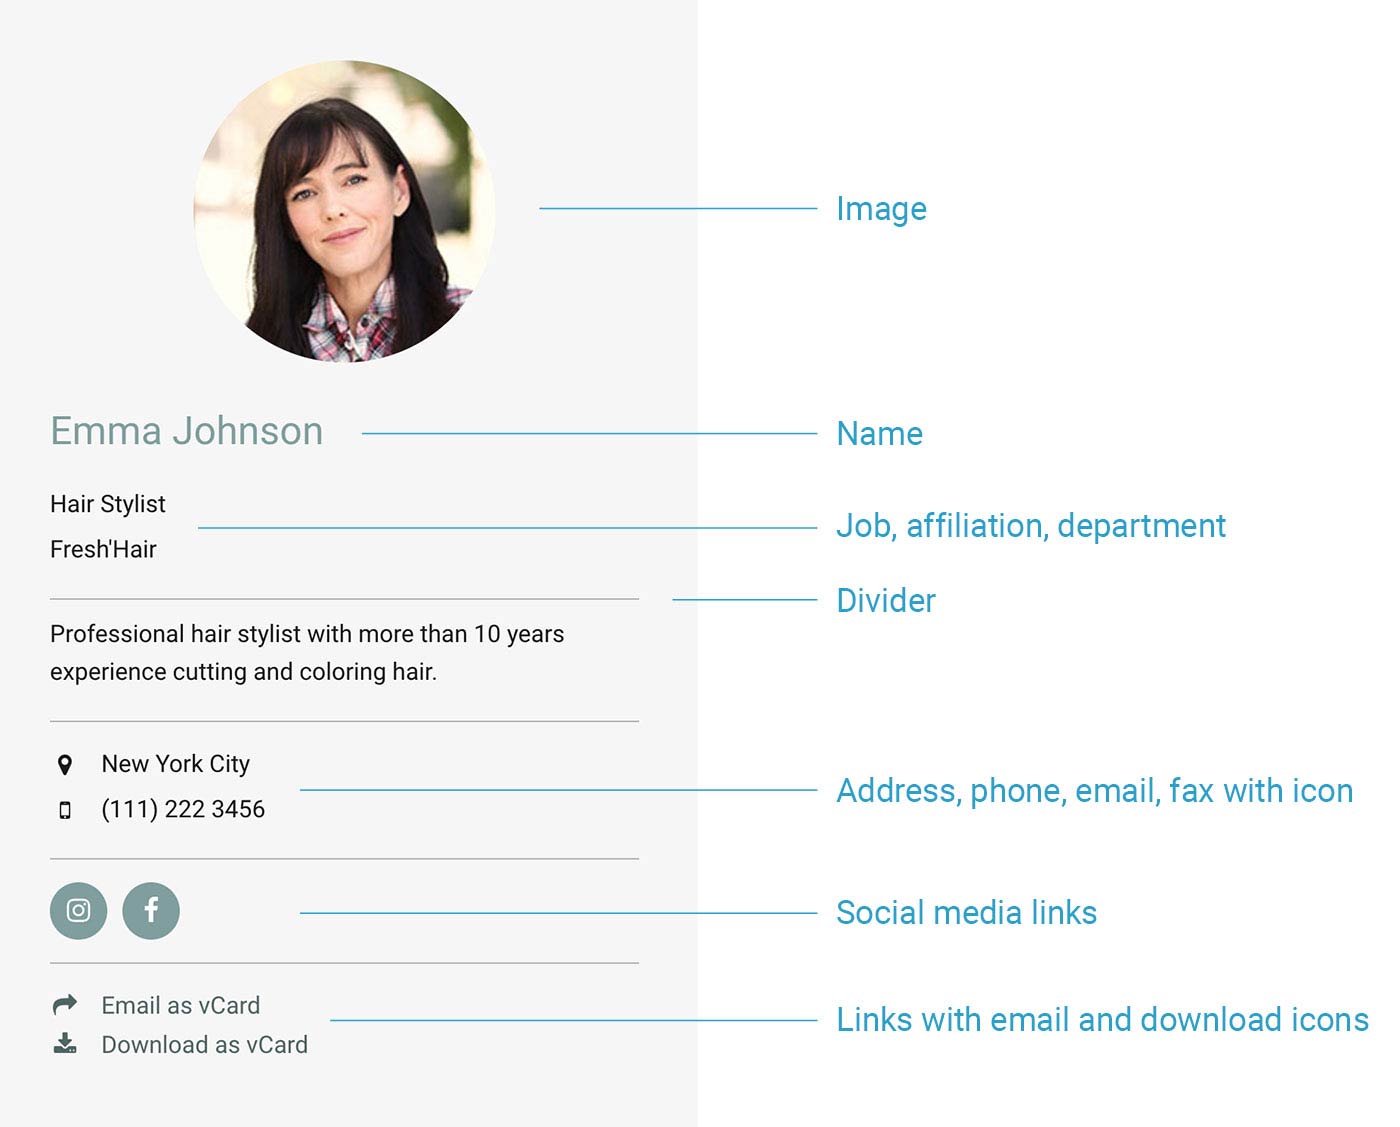Click the Download as vCard link
This screenshot has width=1400, height=1127.
coord(204,1045)
